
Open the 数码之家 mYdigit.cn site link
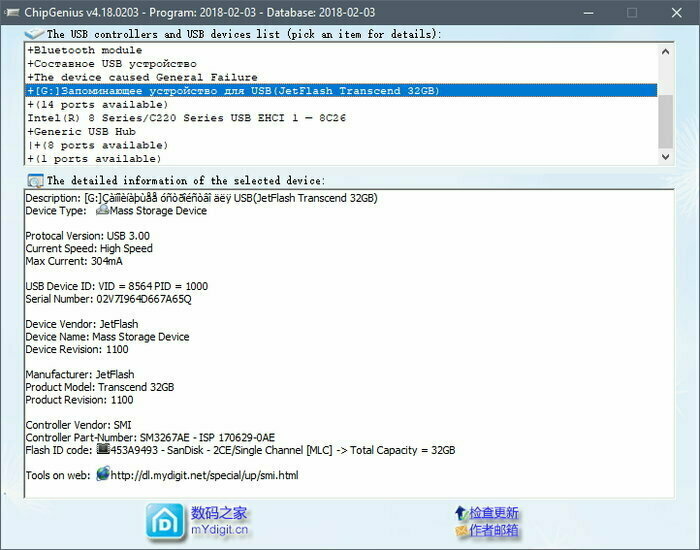[219, 521]
